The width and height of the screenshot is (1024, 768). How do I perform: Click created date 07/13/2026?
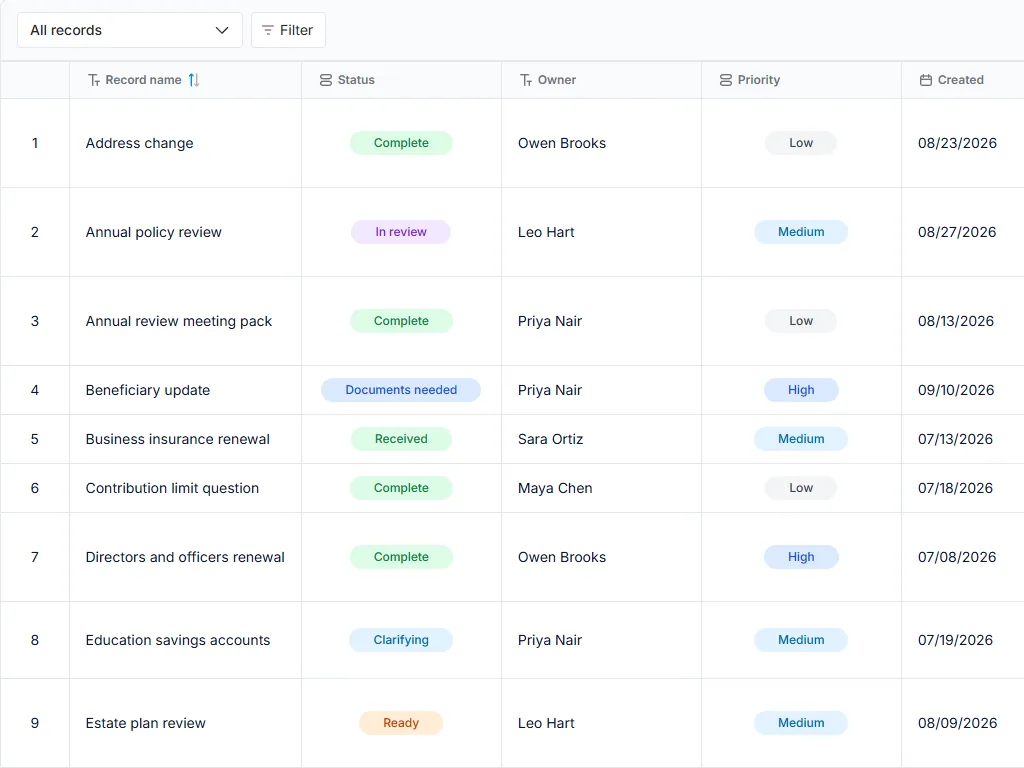[955, 439]
